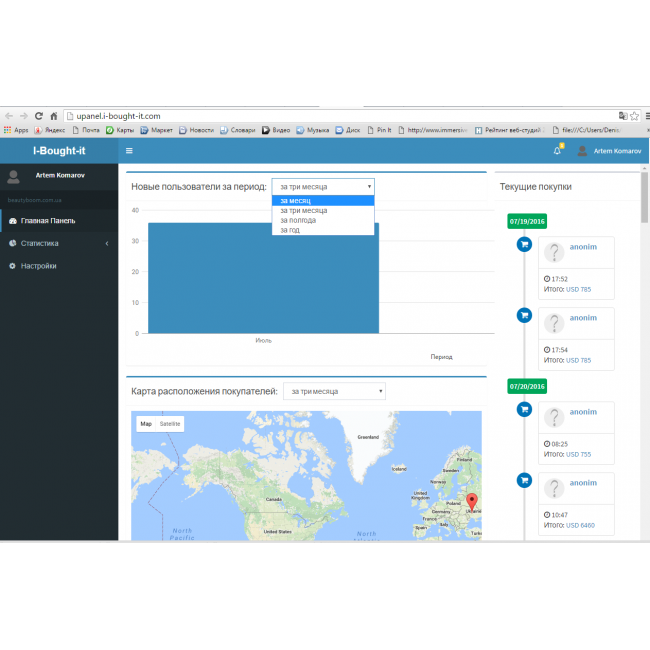
Task: Click the Apps bookmarks bar icon
Action: tap(16, 130)
